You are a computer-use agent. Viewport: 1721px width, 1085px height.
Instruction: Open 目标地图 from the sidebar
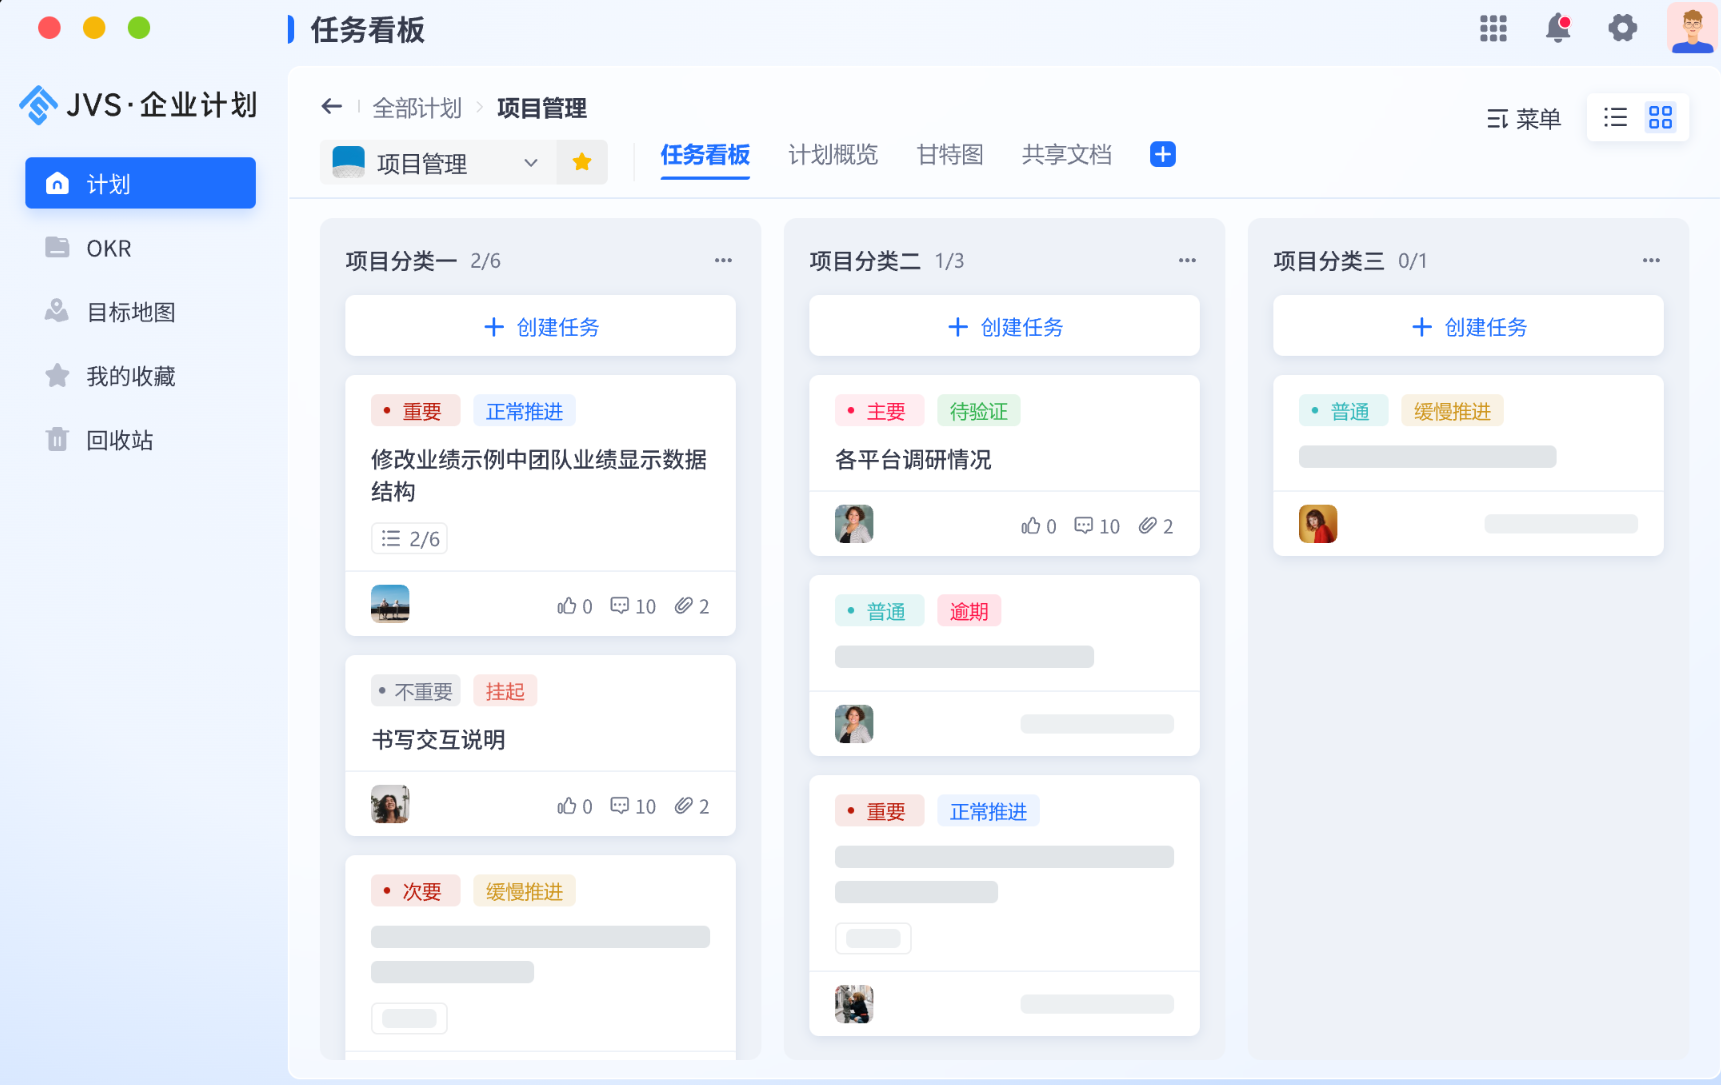pyautogui.click(x=130, y=312)
